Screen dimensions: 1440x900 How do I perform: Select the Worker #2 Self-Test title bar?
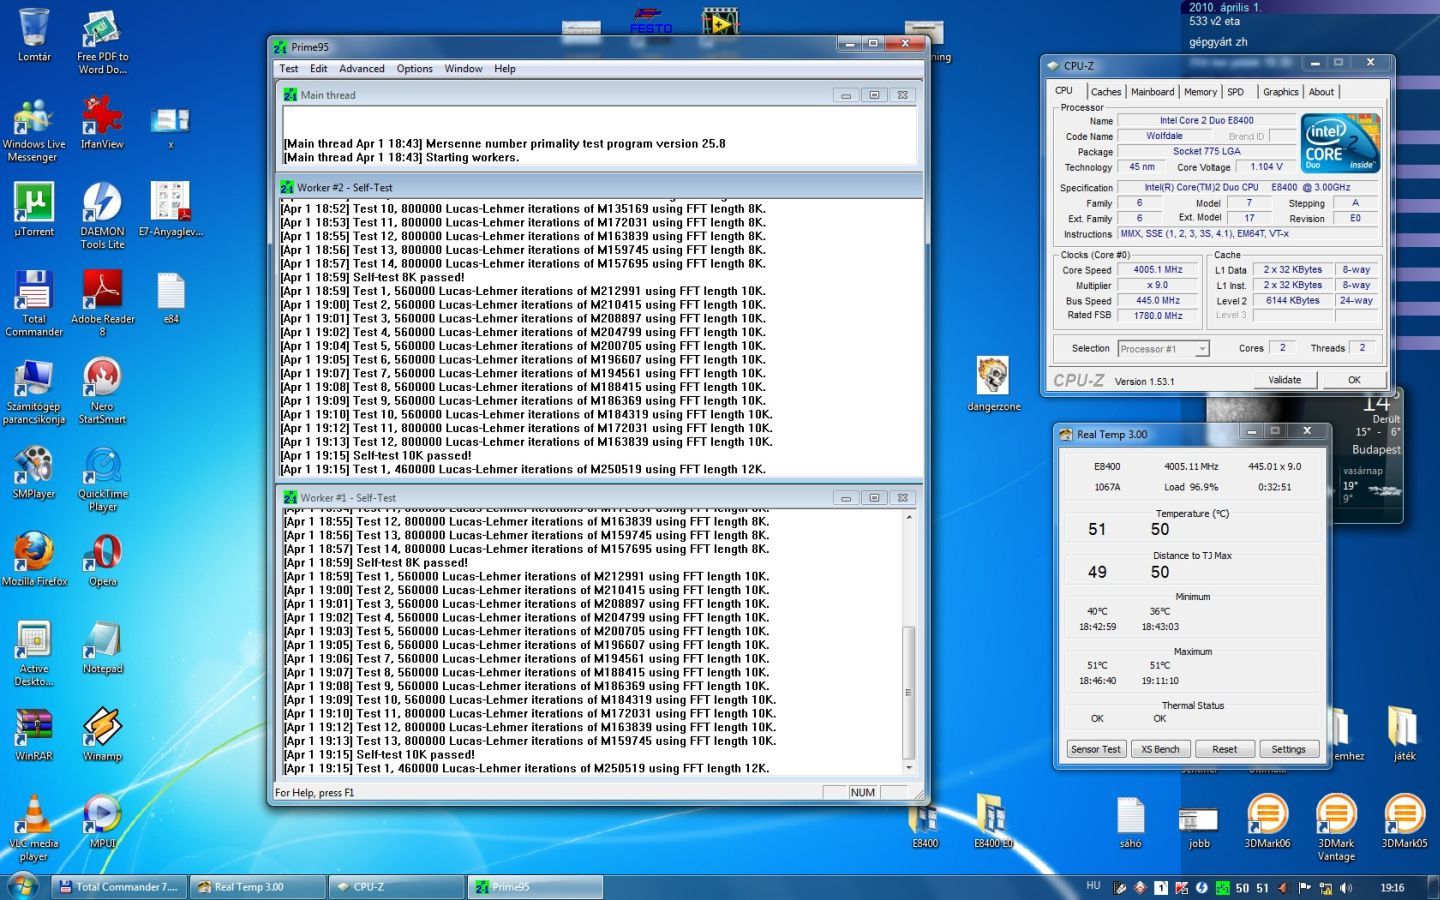(599, 187)
